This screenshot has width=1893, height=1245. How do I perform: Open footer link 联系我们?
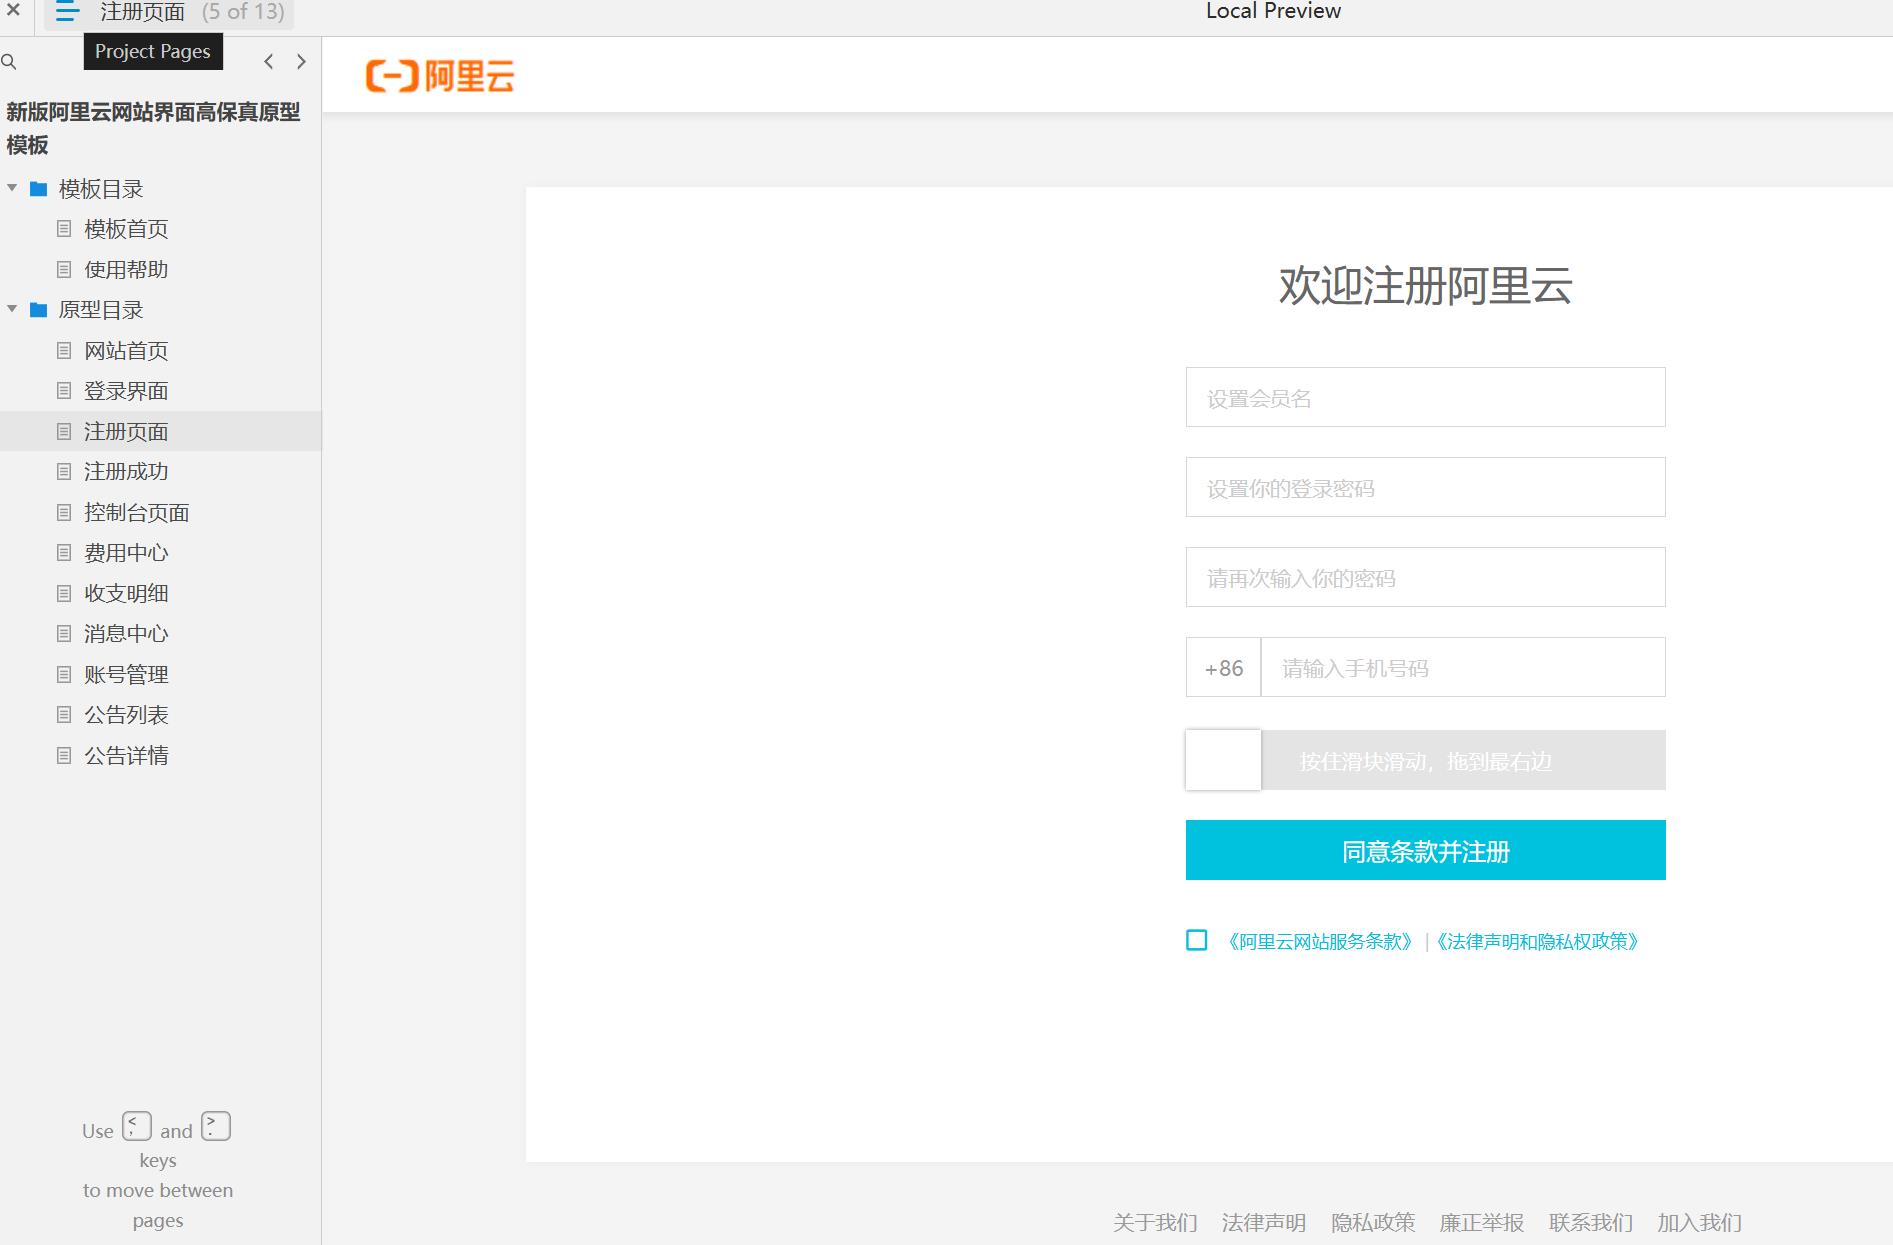pos(1591,1223)
